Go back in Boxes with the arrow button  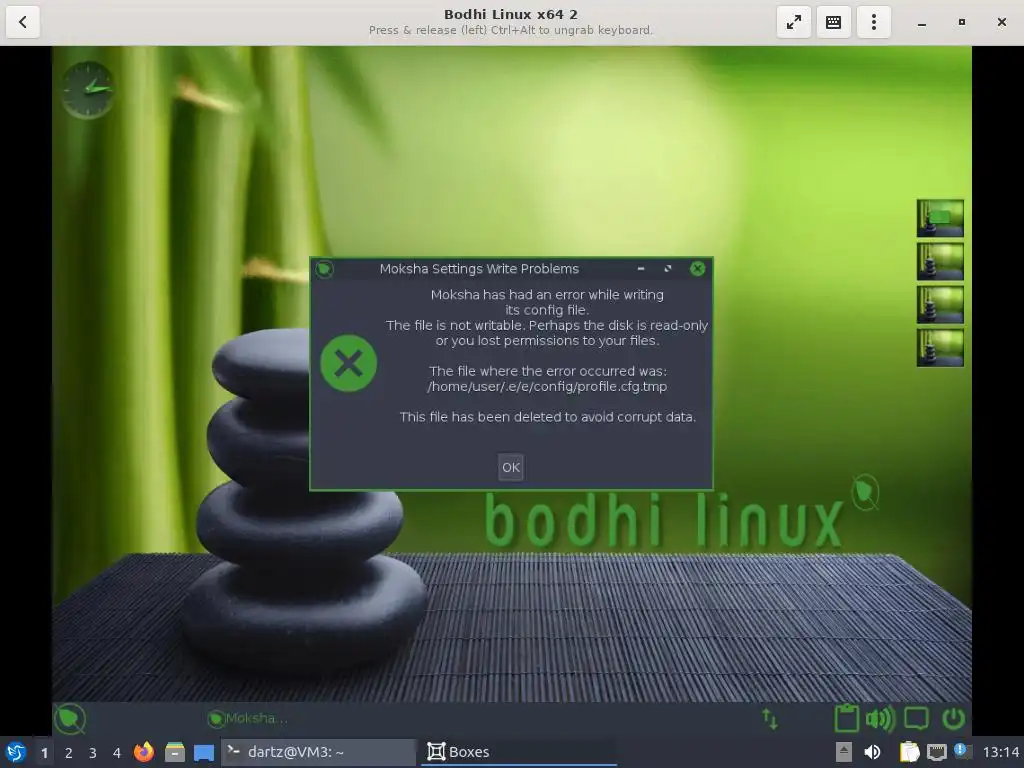coord(23,22)
